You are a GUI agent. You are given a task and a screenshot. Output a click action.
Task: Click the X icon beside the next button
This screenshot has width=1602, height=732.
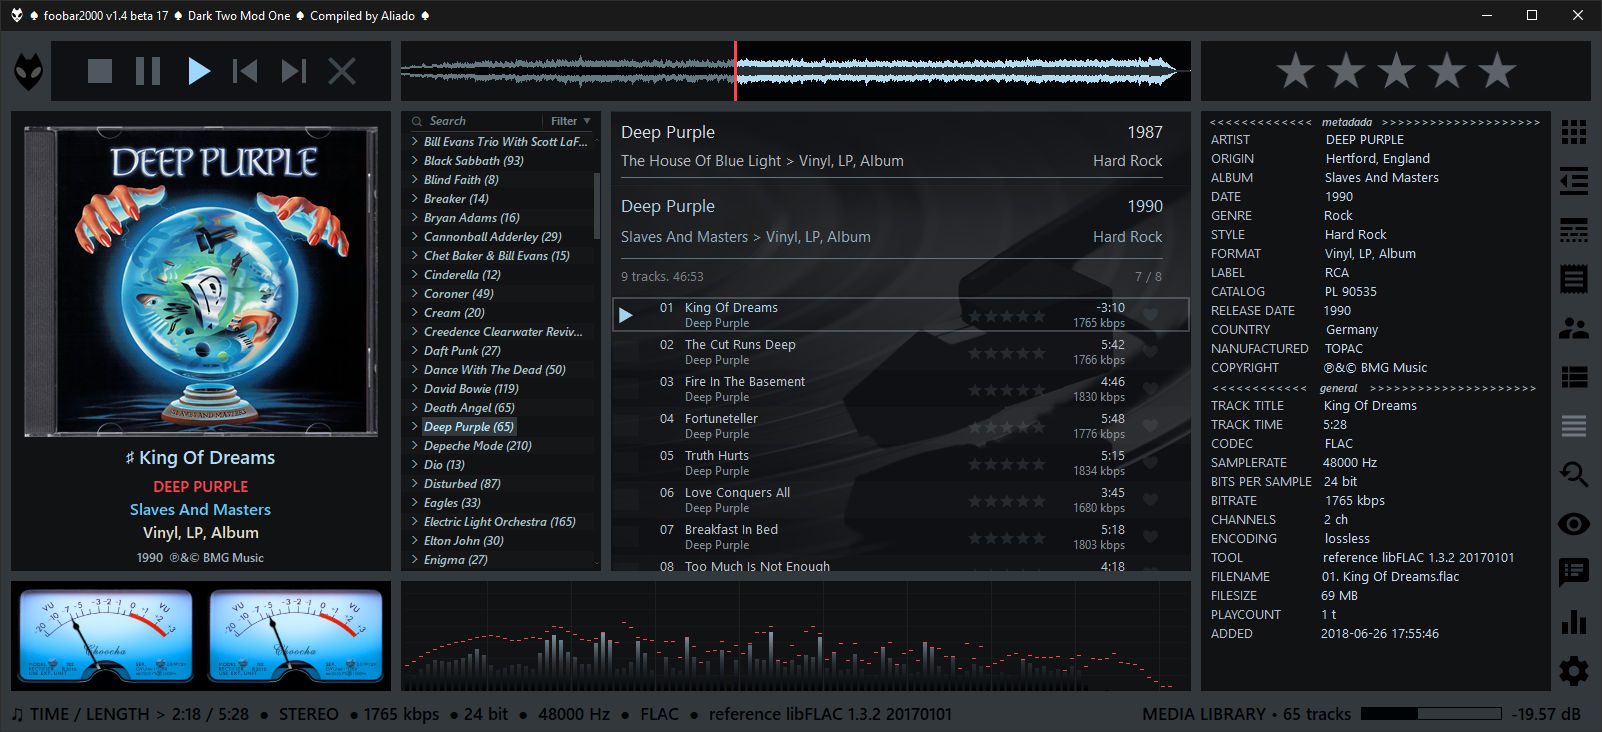[x=342, y=71]
